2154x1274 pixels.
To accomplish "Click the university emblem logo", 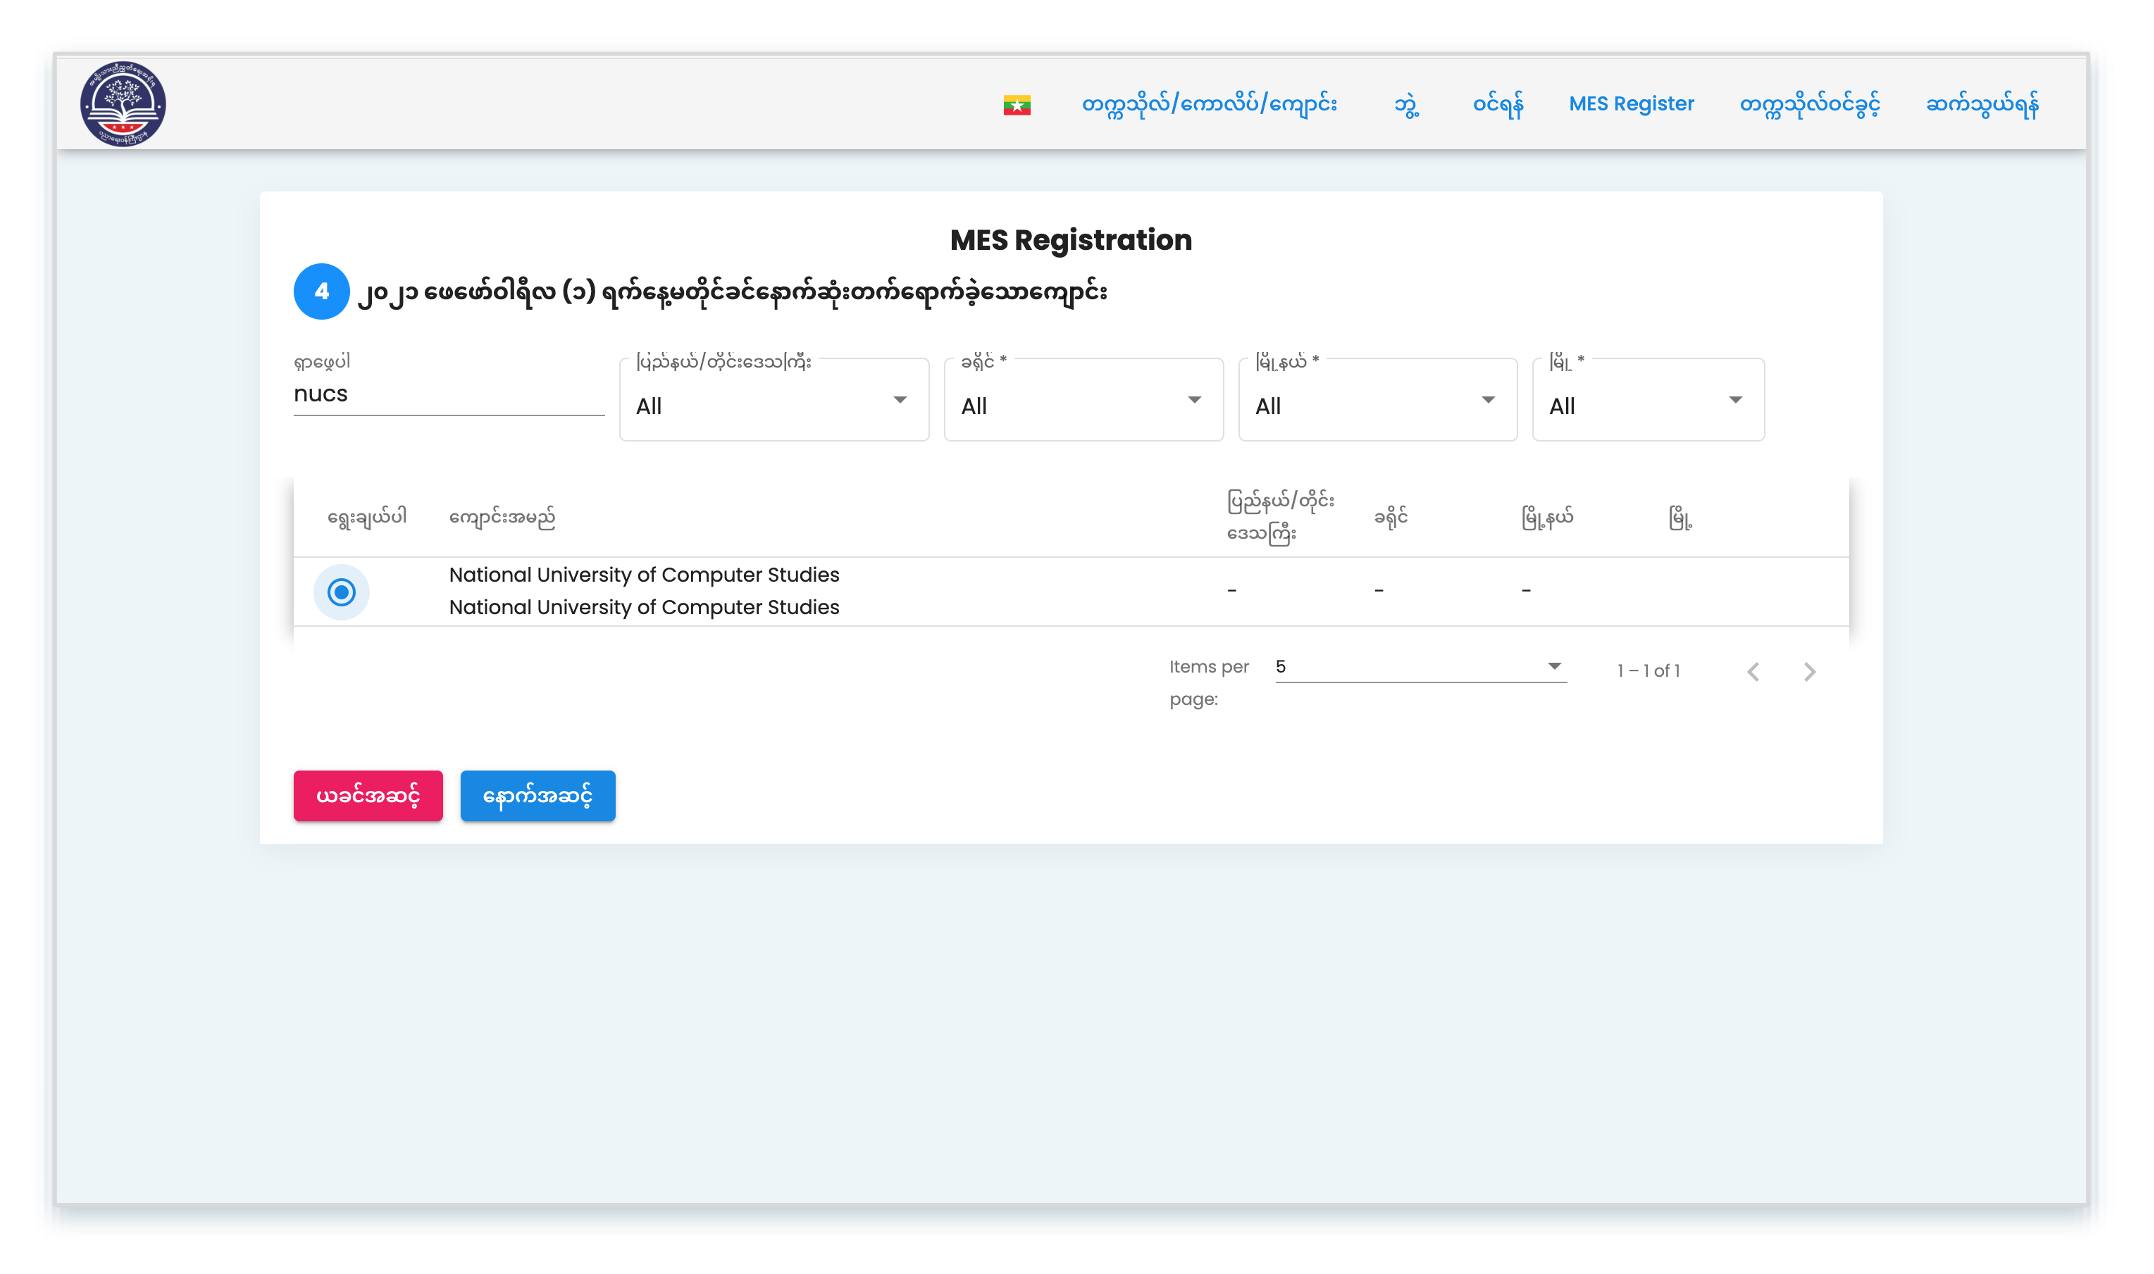I will pos(123,104).
